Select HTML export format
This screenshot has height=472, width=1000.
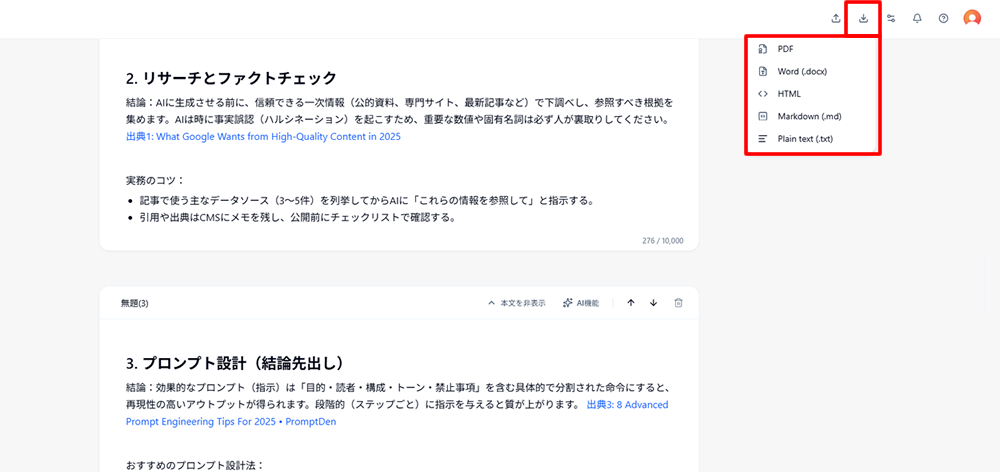pyautogui.click(x=789, y=94)
